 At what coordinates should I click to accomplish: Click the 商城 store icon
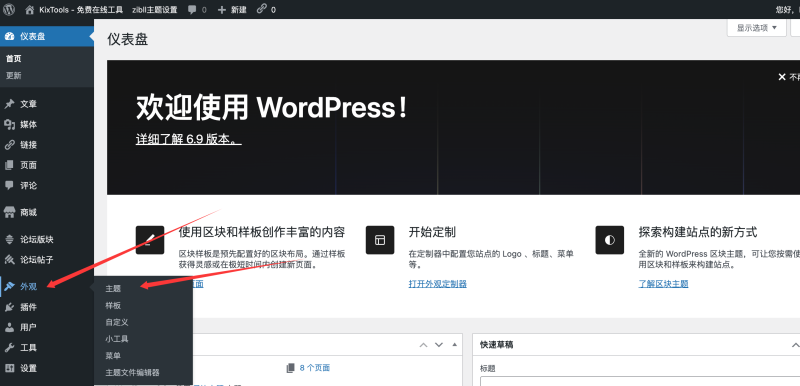click(9, 212)
